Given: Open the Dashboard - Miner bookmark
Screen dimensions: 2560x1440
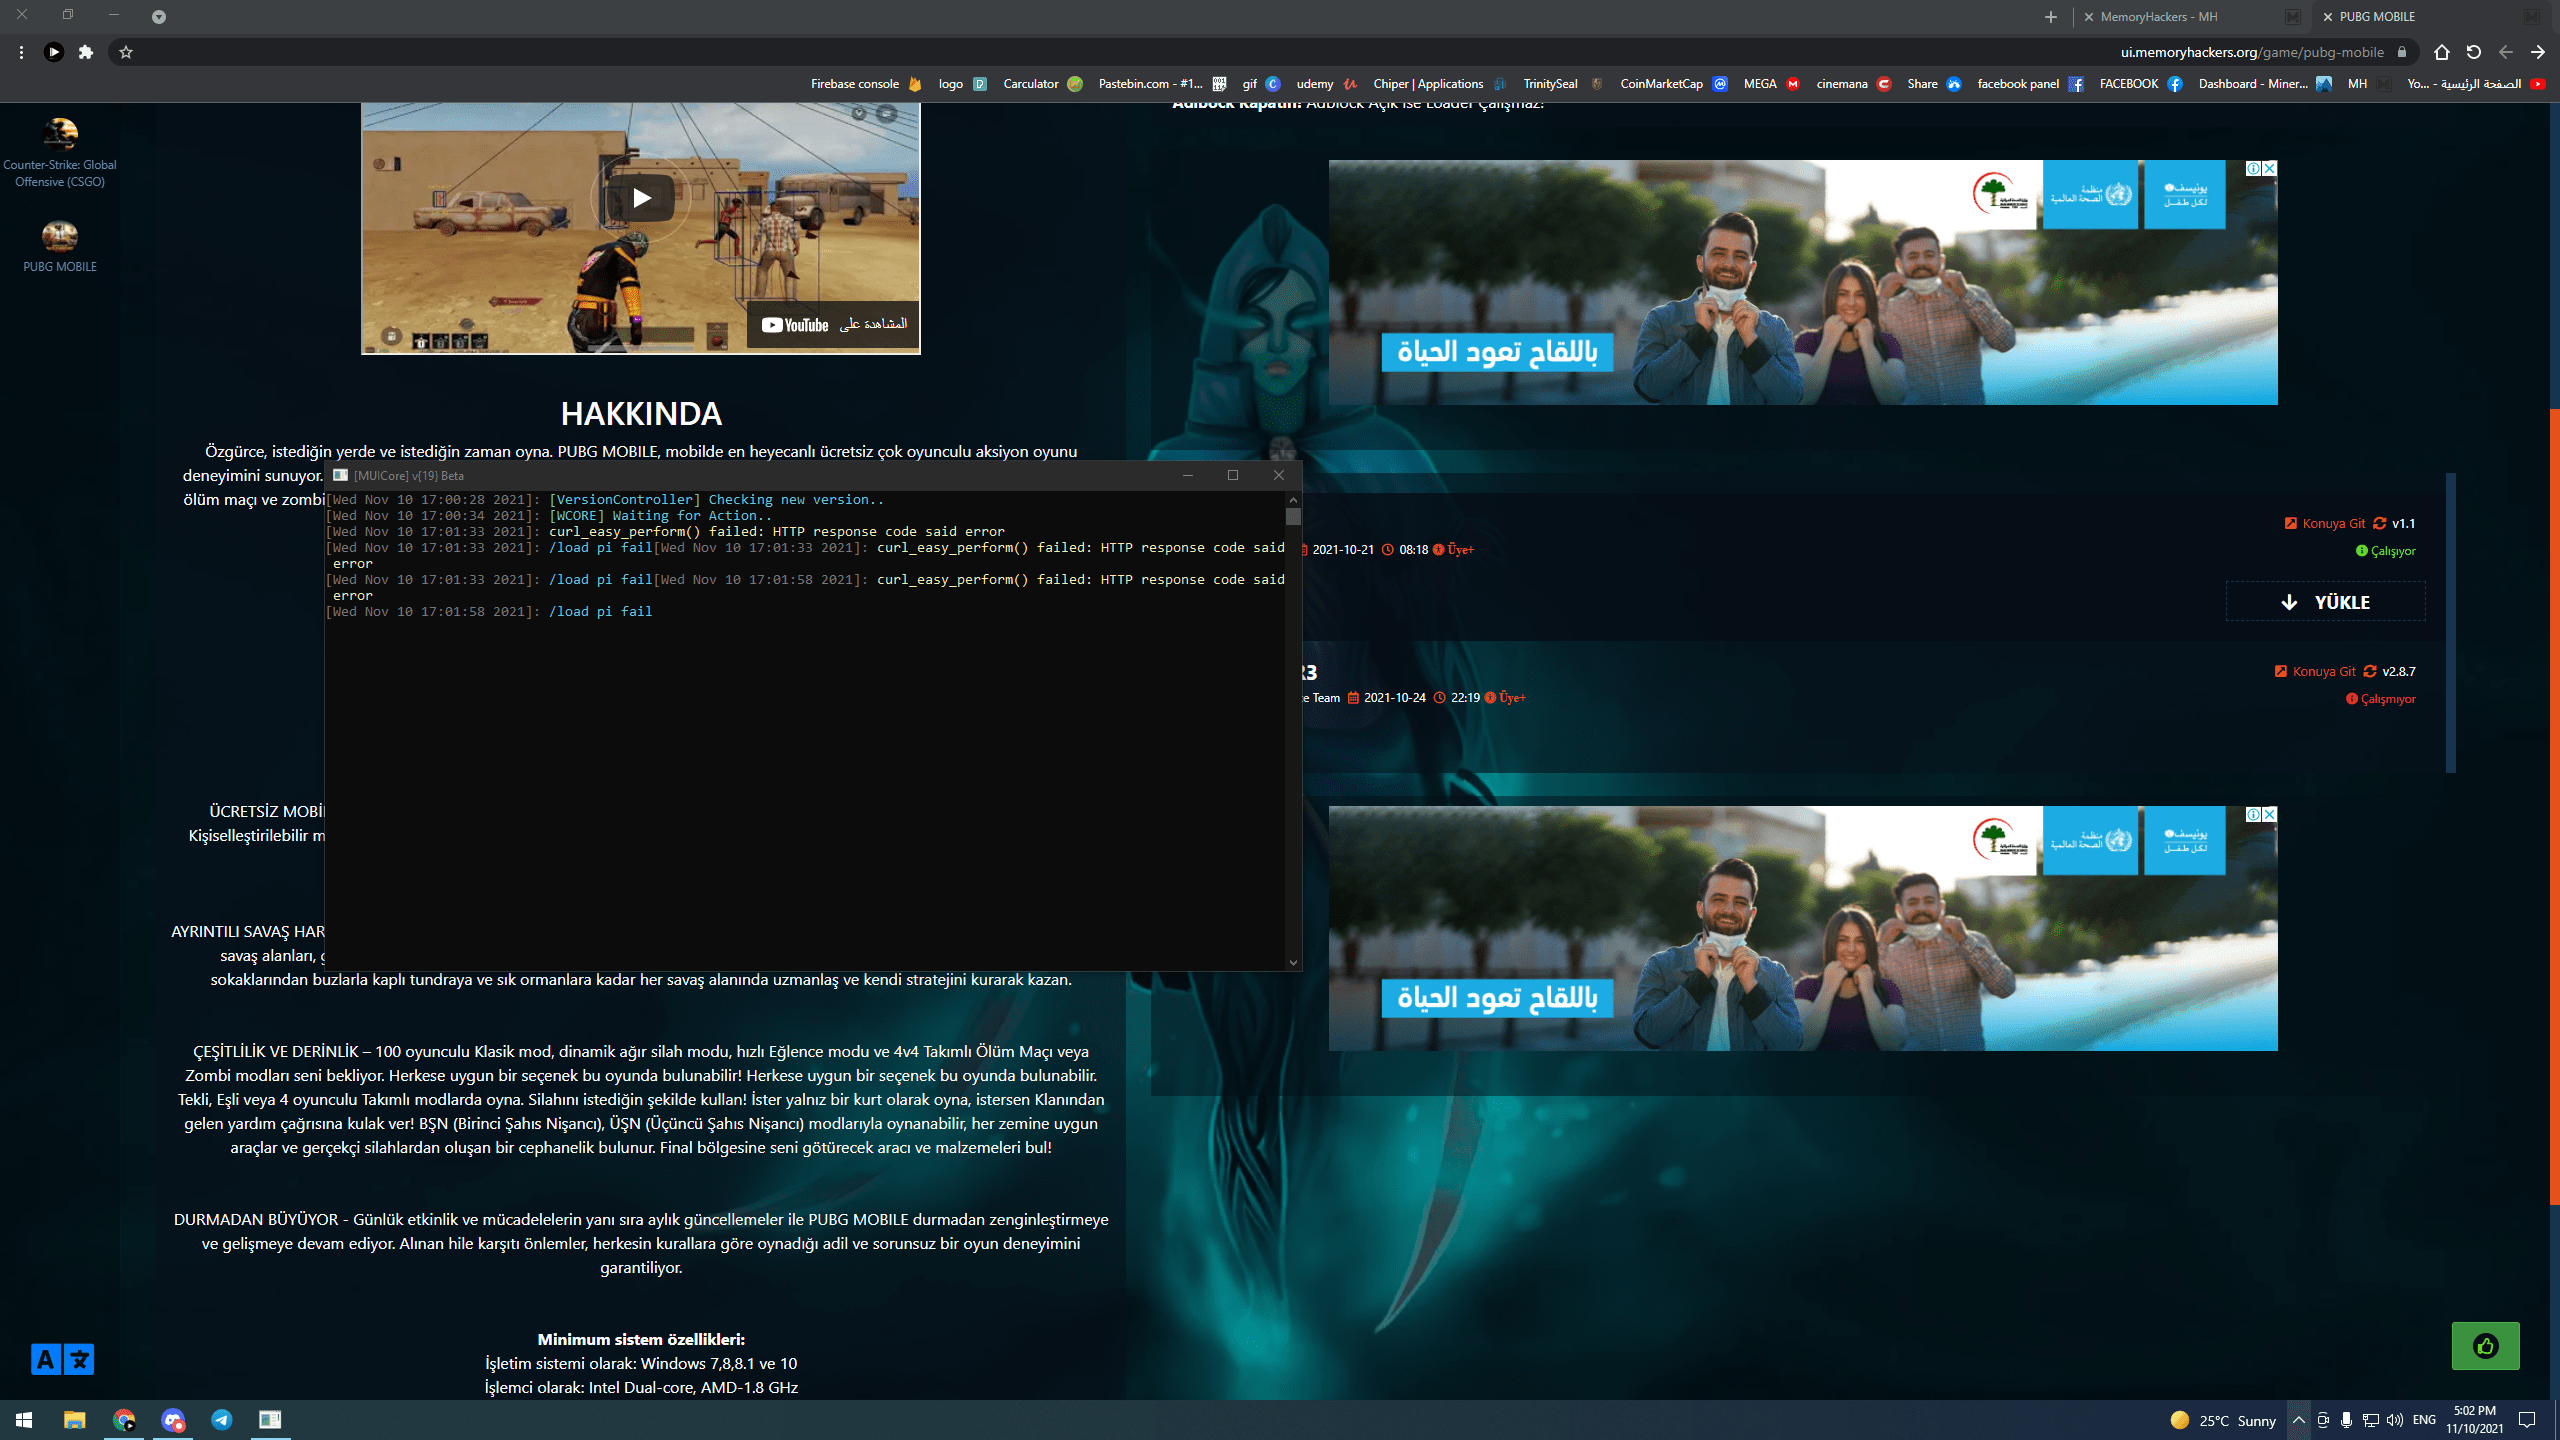Looking at the screenshot, I should pyautogui.click(x=2265, y=84).
